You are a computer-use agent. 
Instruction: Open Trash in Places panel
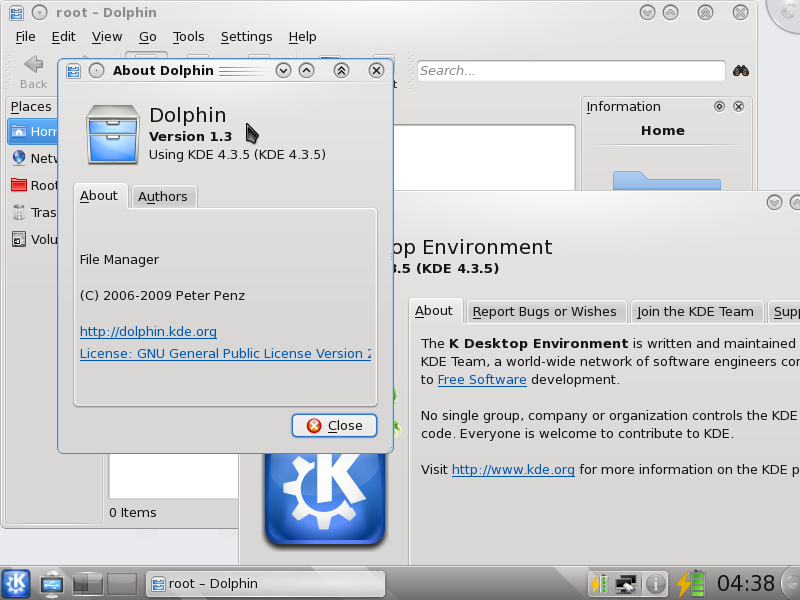pyautogui.click(x=34, y=212)
